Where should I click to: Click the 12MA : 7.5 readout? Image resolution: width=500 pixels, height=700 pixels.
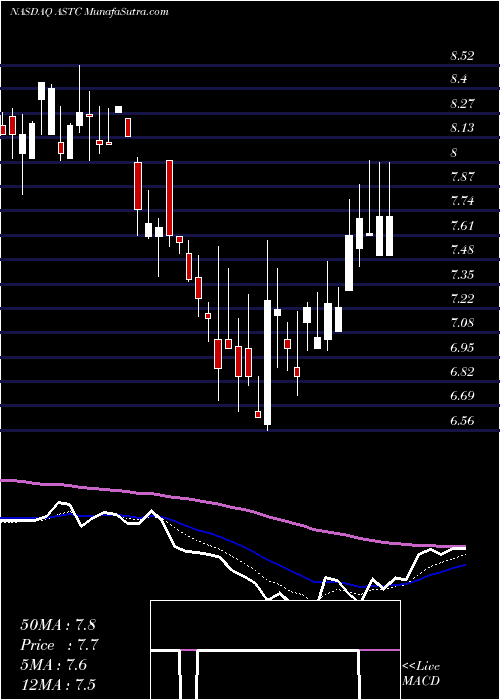tap(58, 685)
